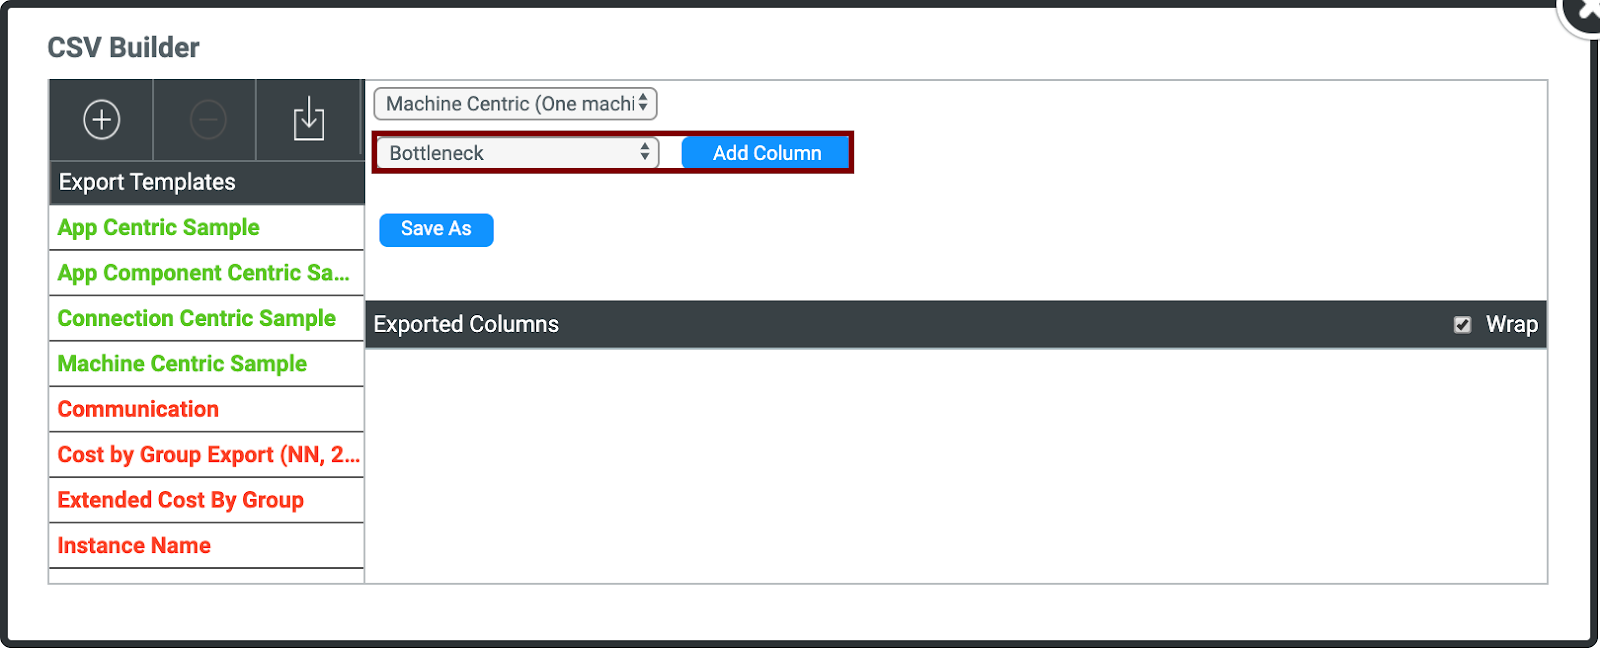This screenshot has width=1600, height=650.
Task: Click the add template plus icon
Action: tap(101, 120)
